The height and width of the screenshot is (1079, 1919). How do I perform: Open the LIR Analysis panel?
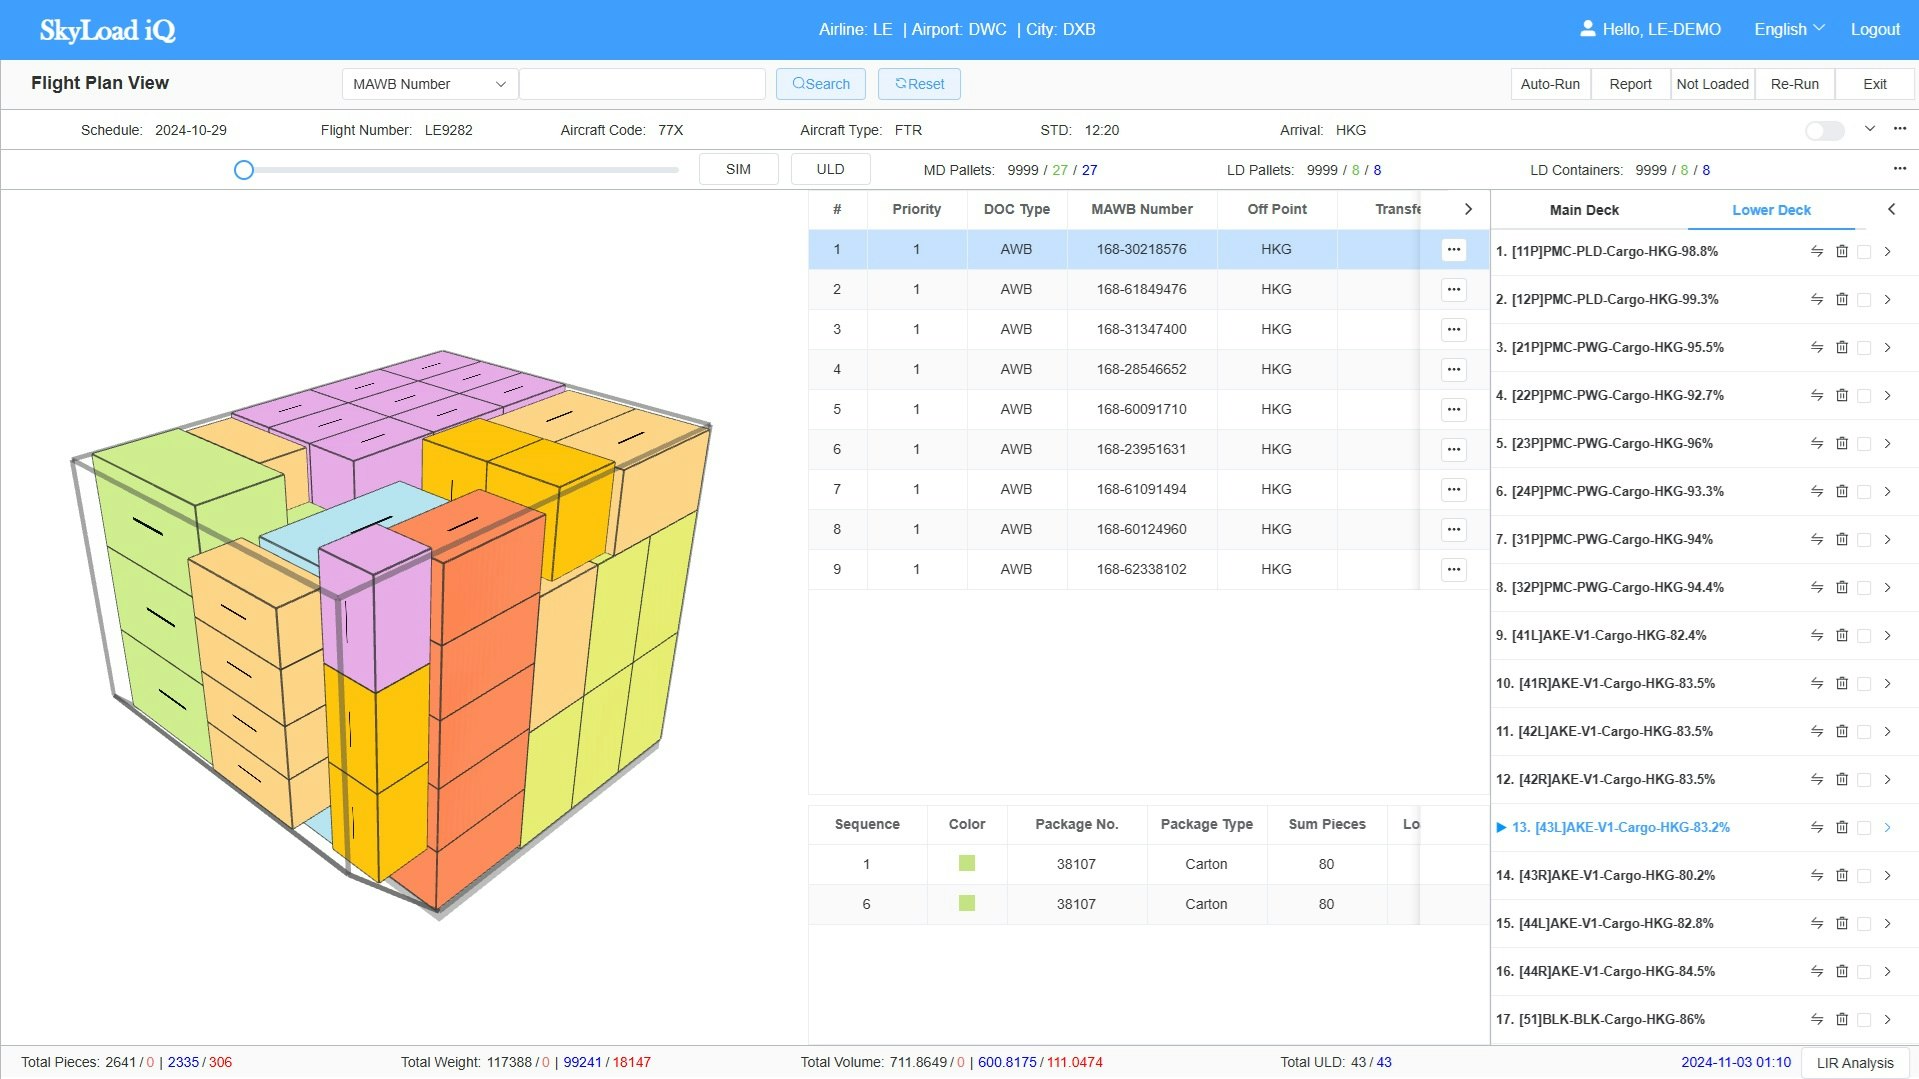1855,1063
